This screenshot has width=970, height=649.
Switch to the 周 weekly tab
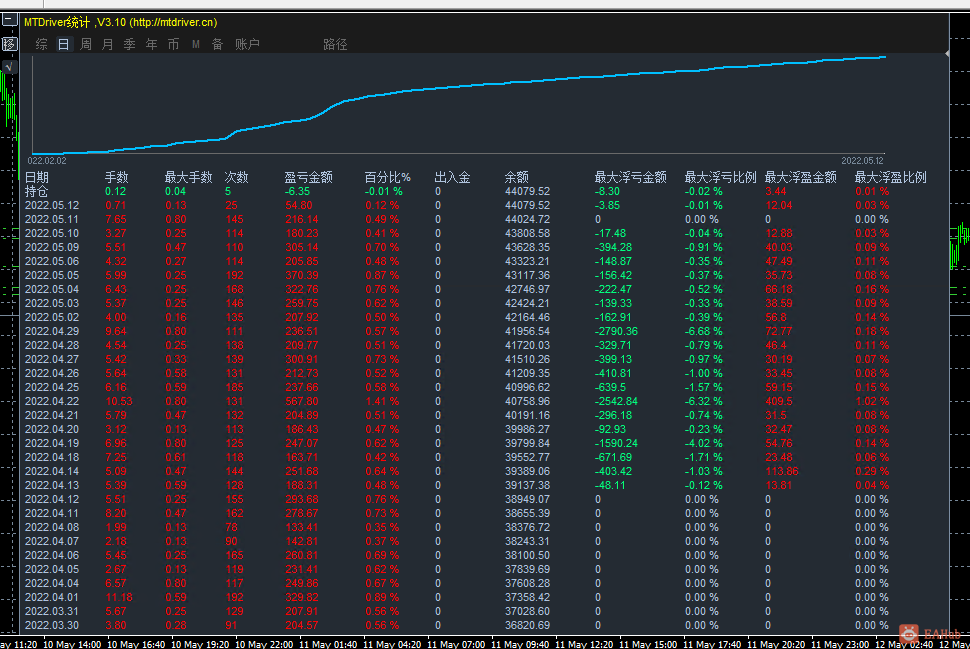85,44
